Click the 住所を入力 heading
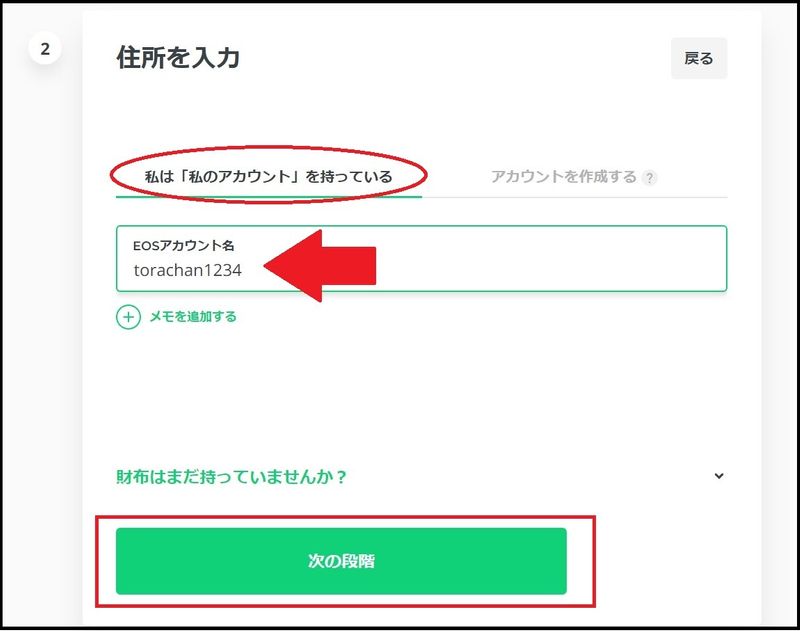This screenshot has width=800, height=631. 178,57
